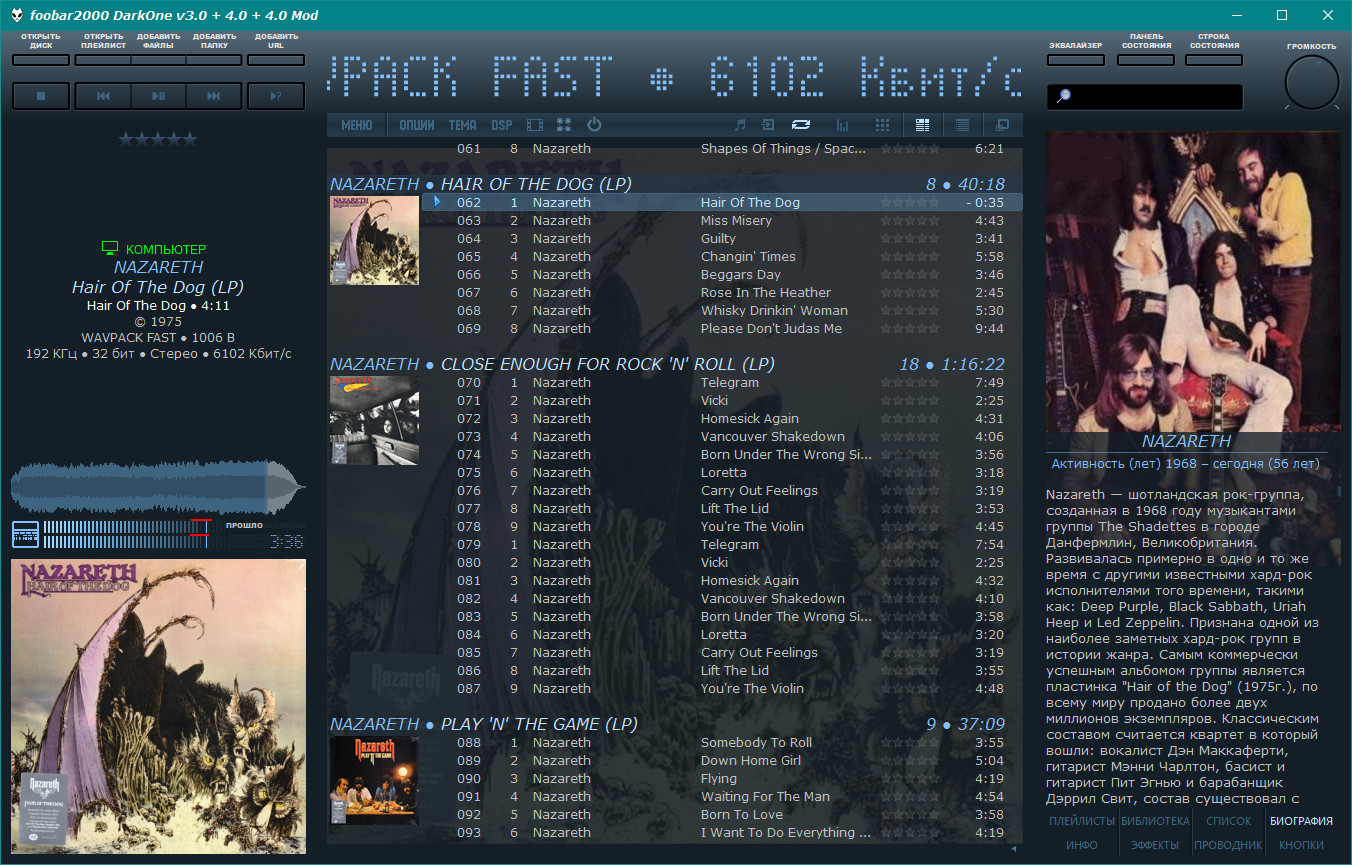Click the Добавить папку button
Image resolution: width=1352 pixels, height=865 pixels.
click(214, 60)
